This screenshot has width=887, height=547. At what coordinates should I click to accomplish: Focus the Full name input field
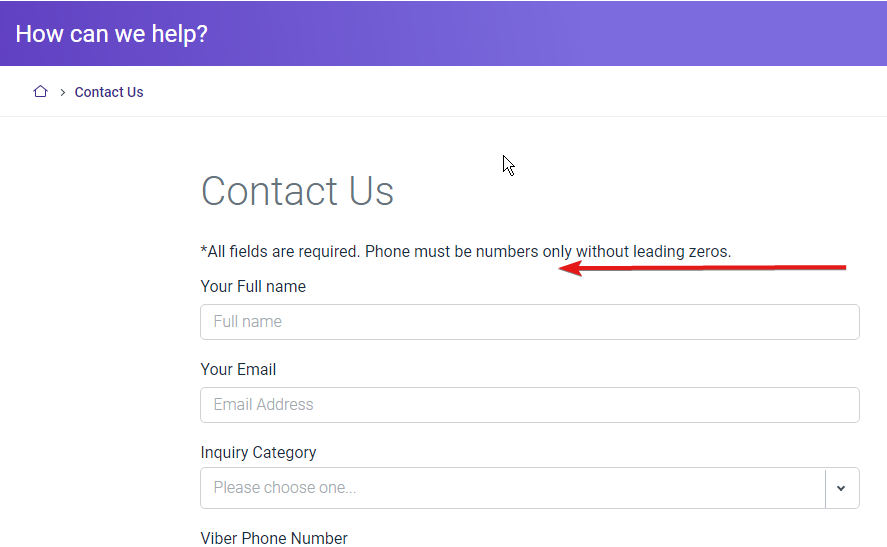(x=529, y=322)
